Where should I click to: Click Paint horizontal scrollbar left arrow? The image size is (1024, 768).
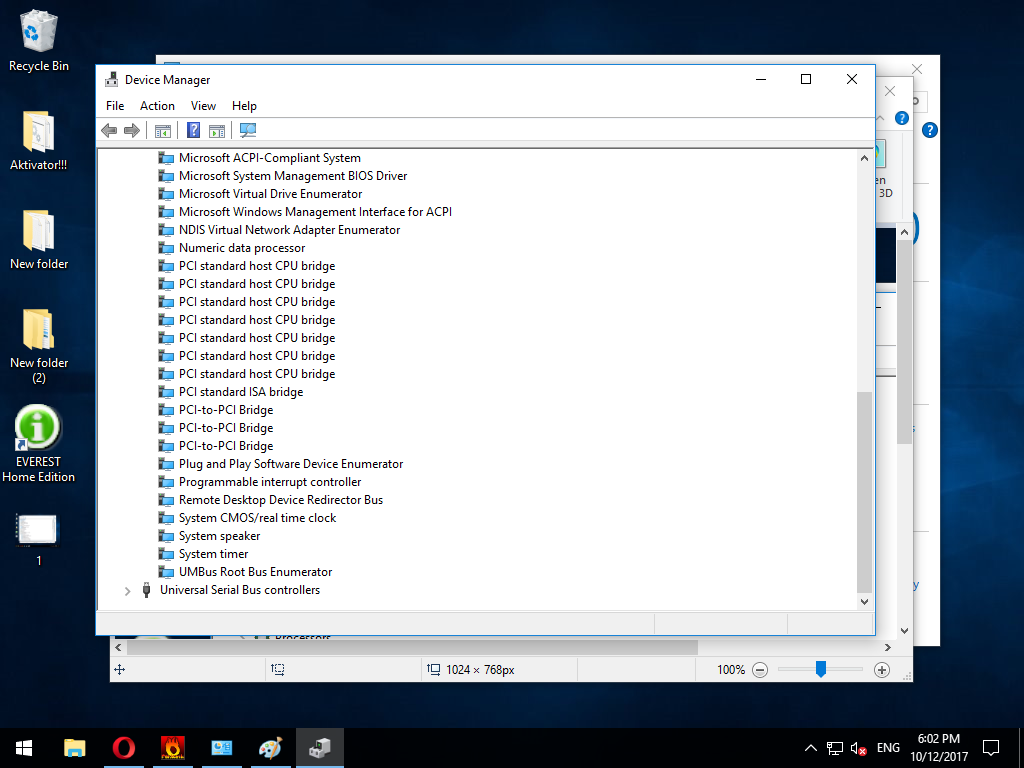[118, 648]
